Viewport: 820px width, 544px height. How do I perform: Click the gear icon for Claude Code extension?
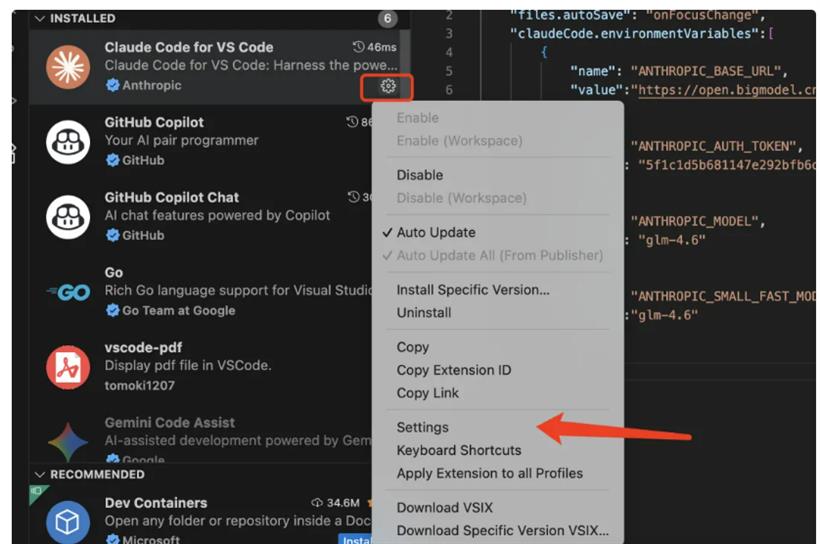coord(388,86)
